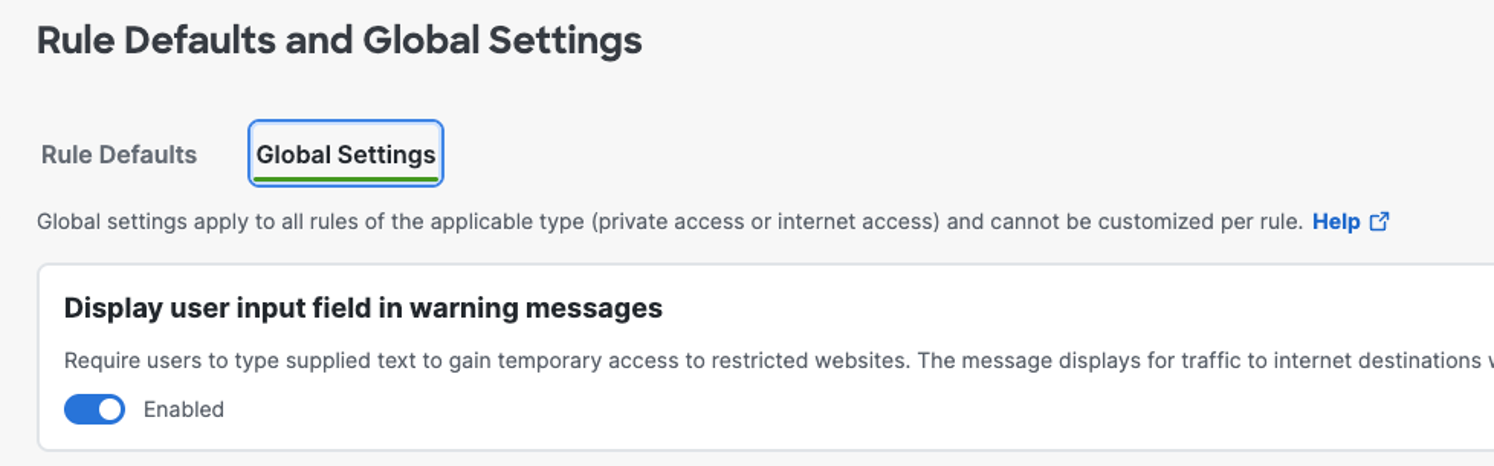This screenshot has width=1494, height=466.
Task: Click the white knob of the Enabled switch
Action: (x=110, y=409)
